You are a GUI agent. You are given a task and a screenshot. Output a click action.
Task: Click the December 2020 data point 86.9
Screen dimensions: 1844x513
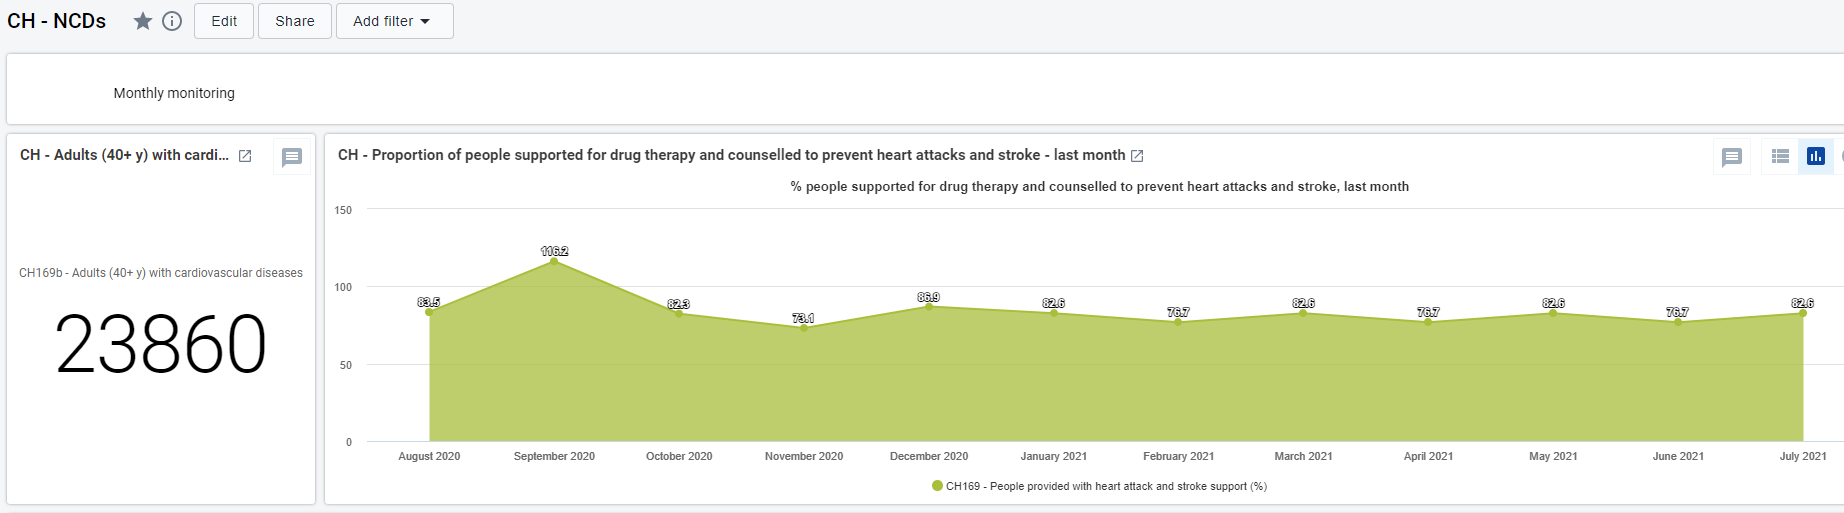tap(929, 307)
